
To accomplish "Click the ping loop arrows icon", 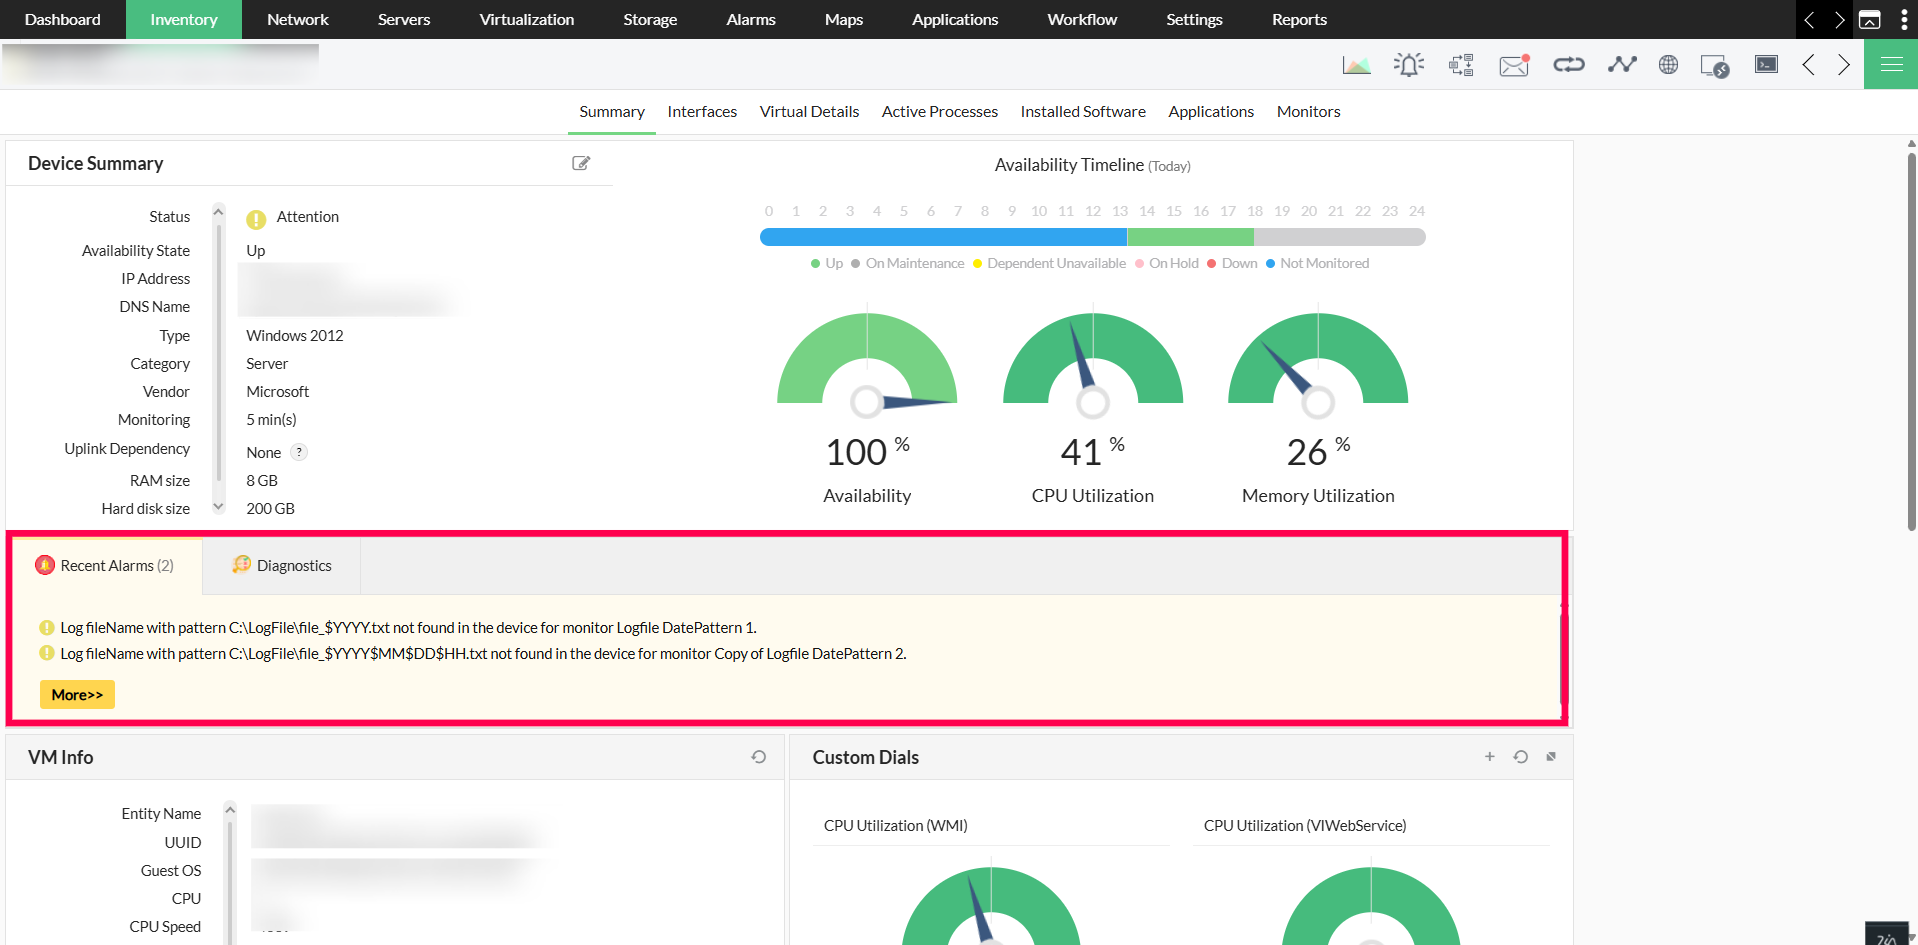I will [1568, 65].
